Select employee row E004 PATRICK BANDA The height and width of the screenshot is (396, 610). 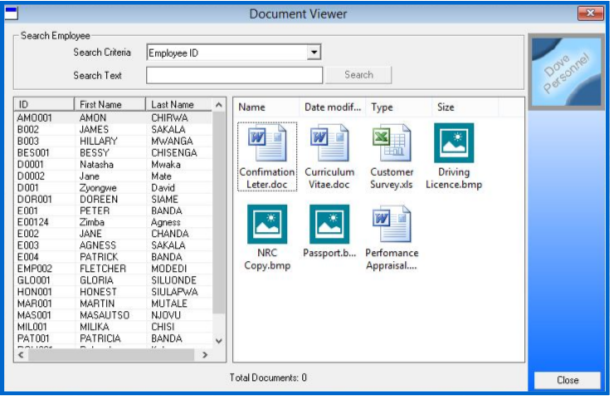[114, 257]
